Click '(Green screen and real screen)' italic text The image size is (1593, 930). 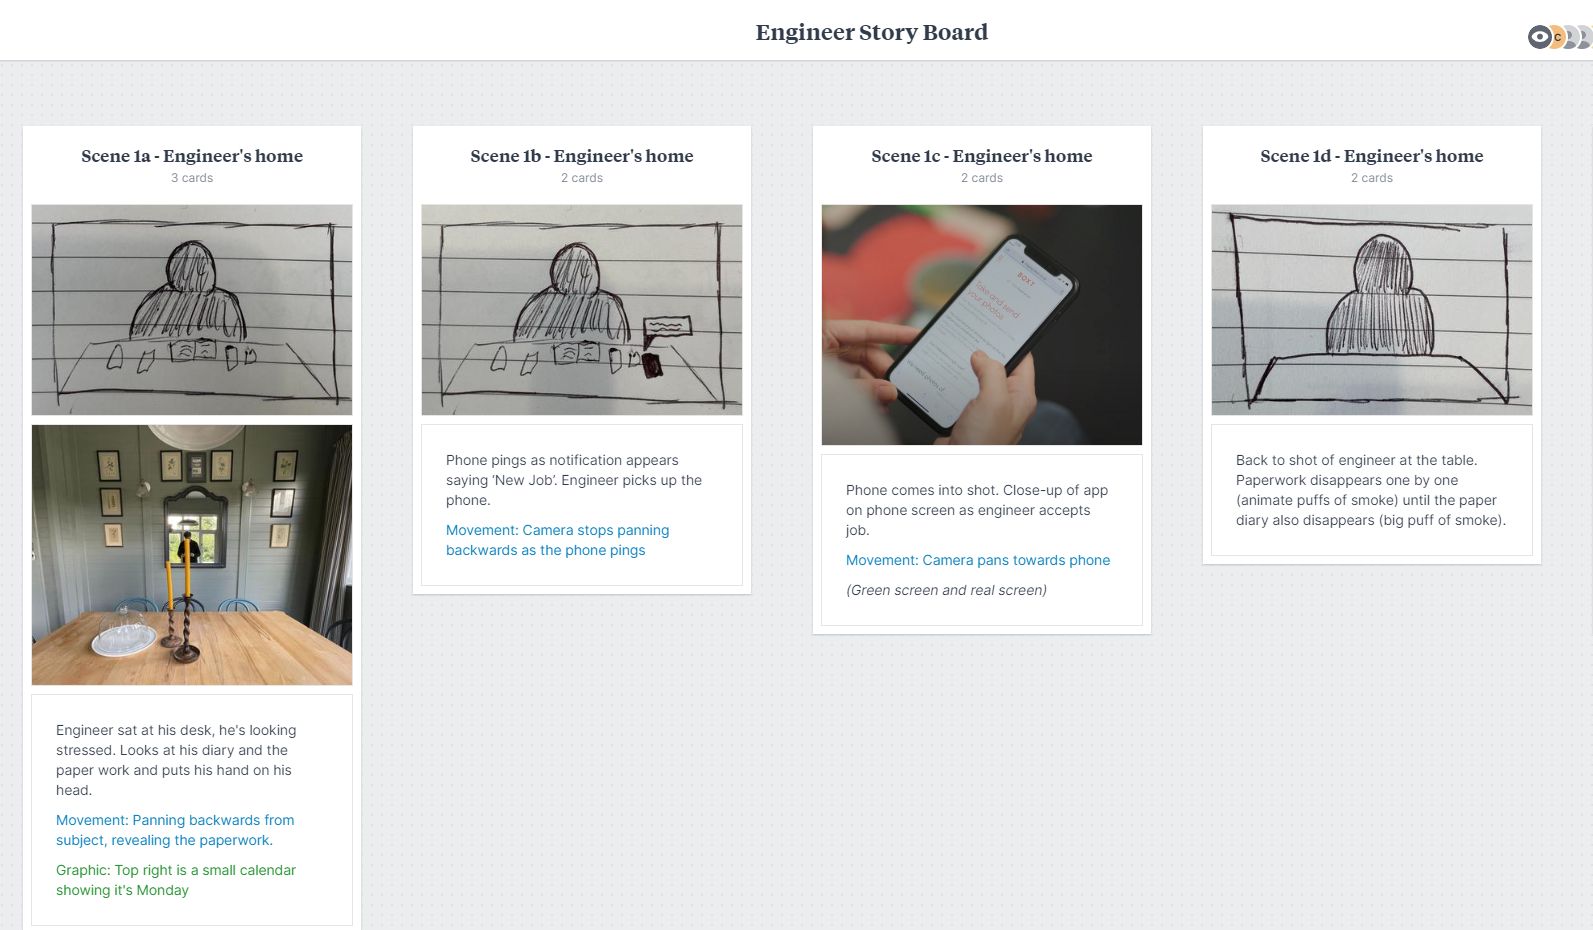pyautogui.click(x=946, y=590)
